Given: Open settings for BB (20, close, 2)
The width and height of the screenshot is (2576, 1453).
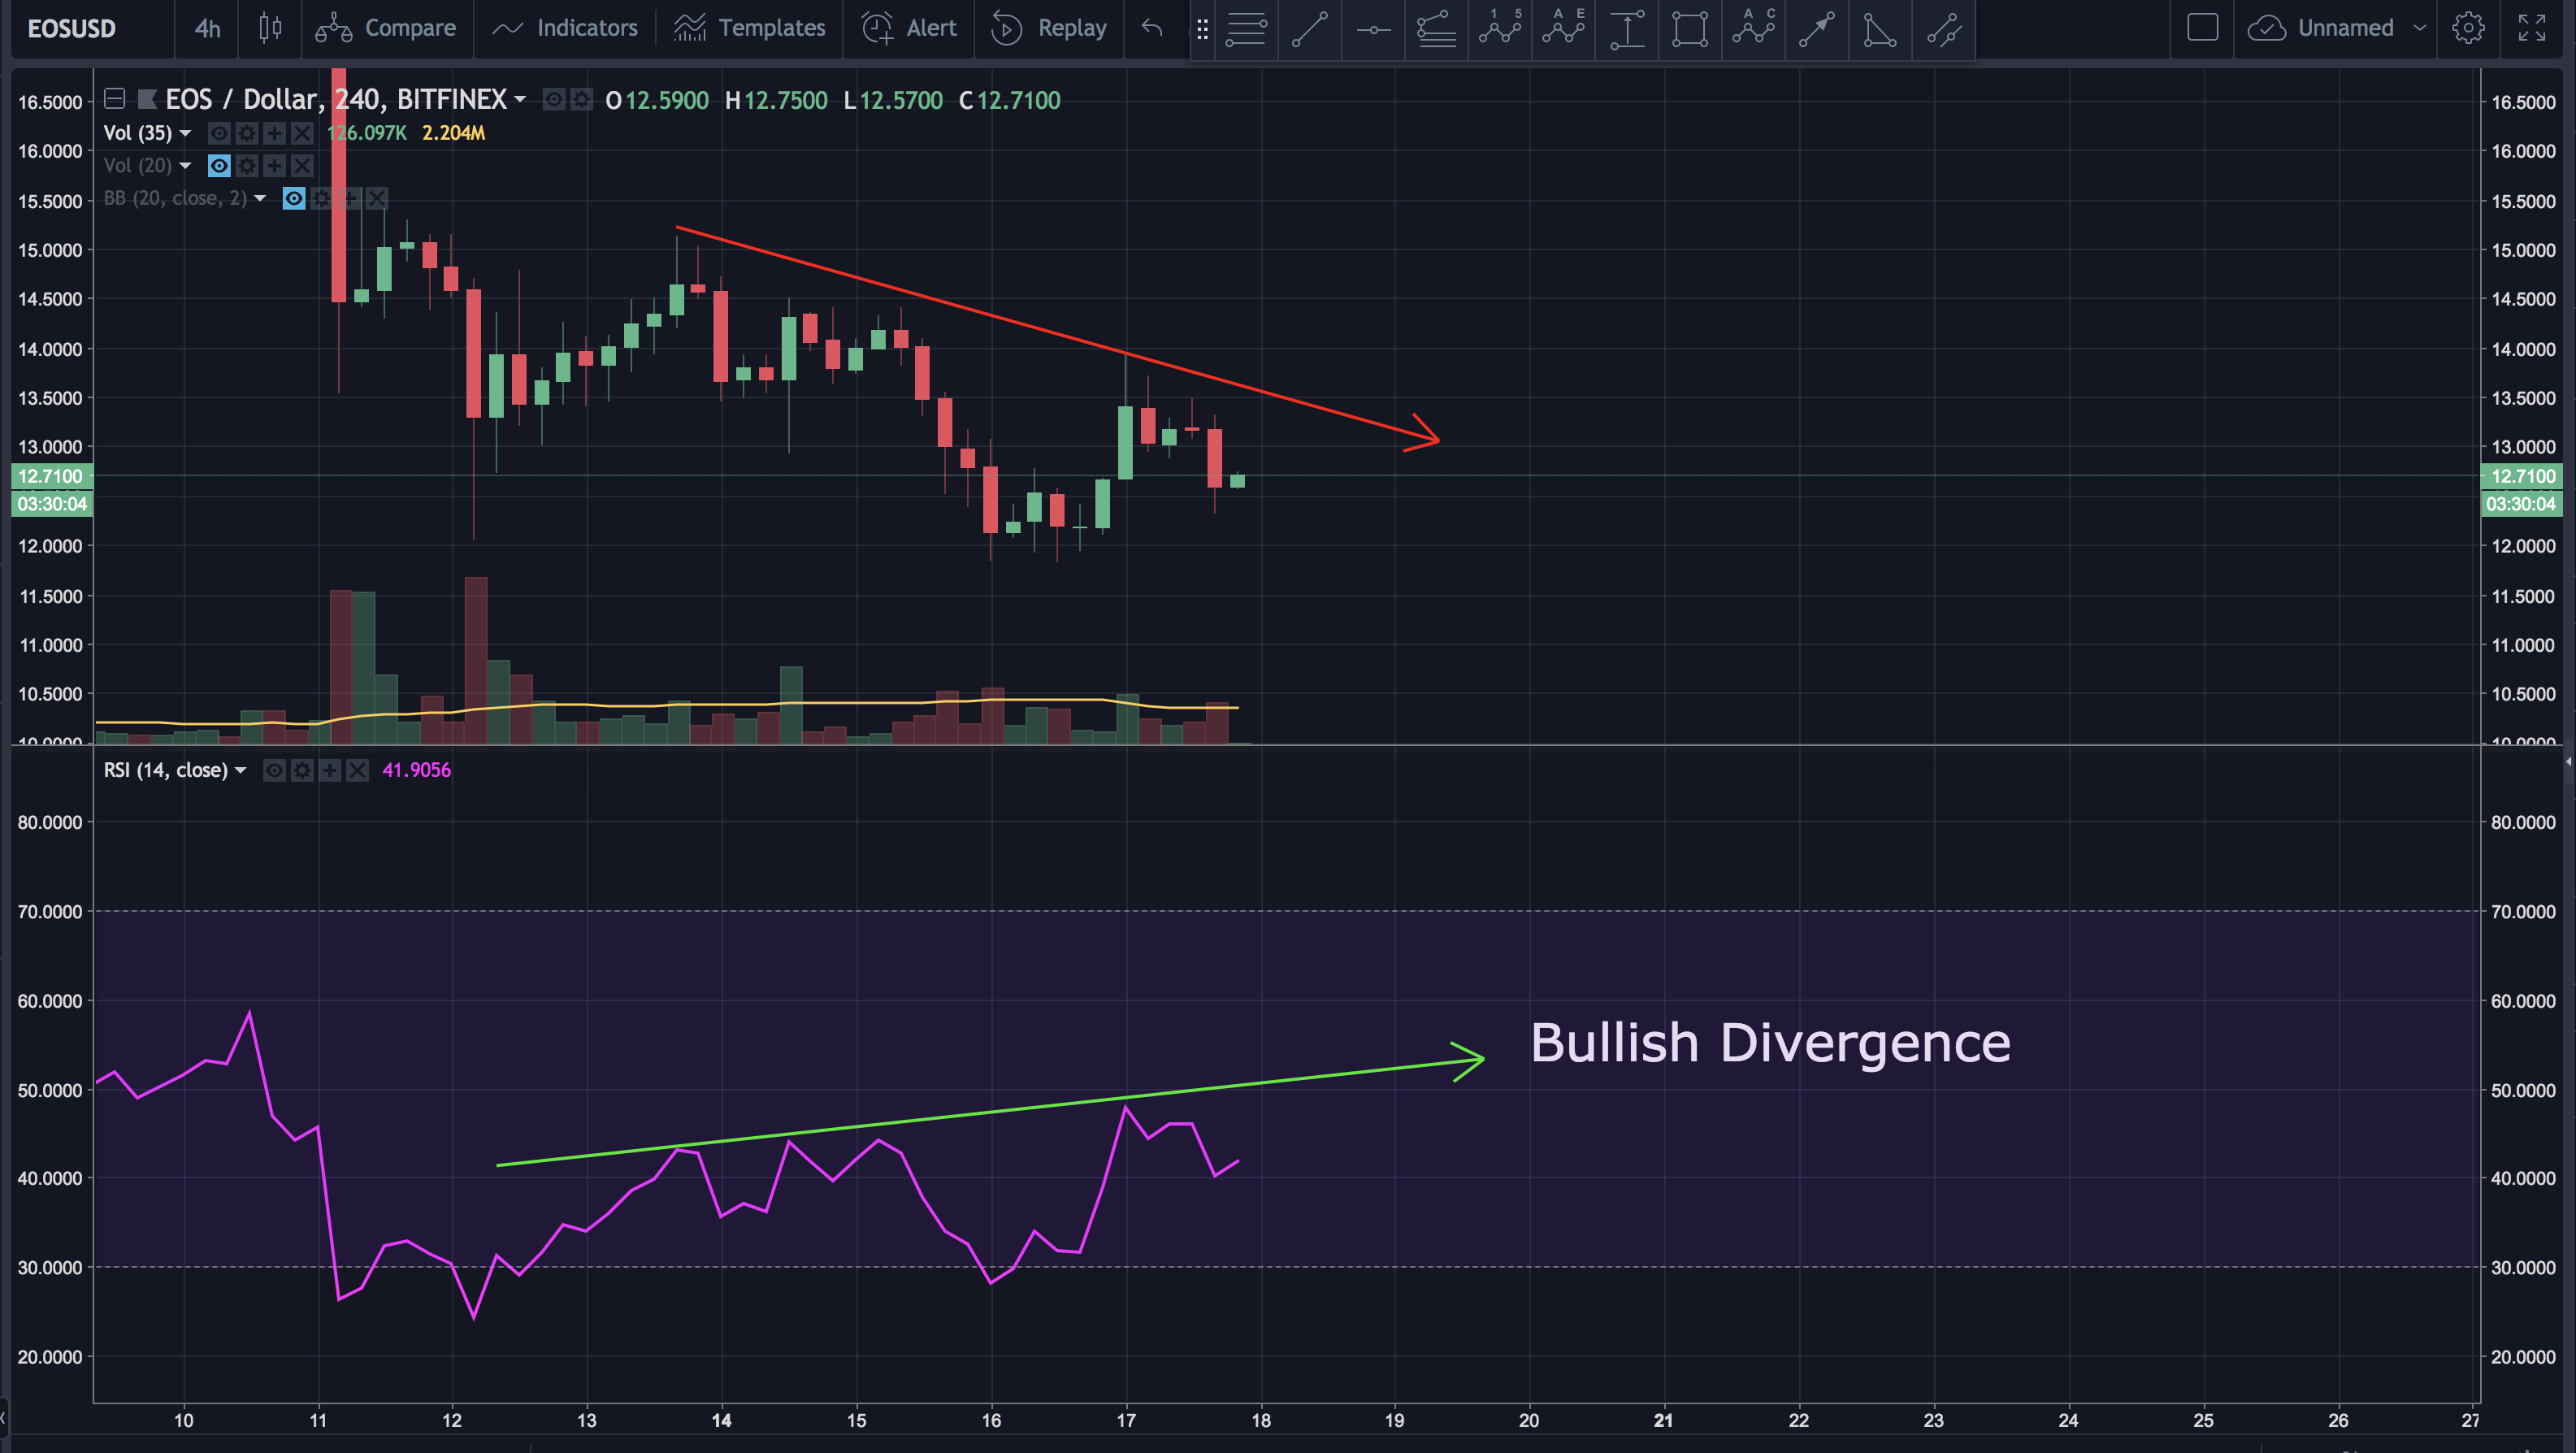Looking at the screenshot, I should (x=321, y=198).
